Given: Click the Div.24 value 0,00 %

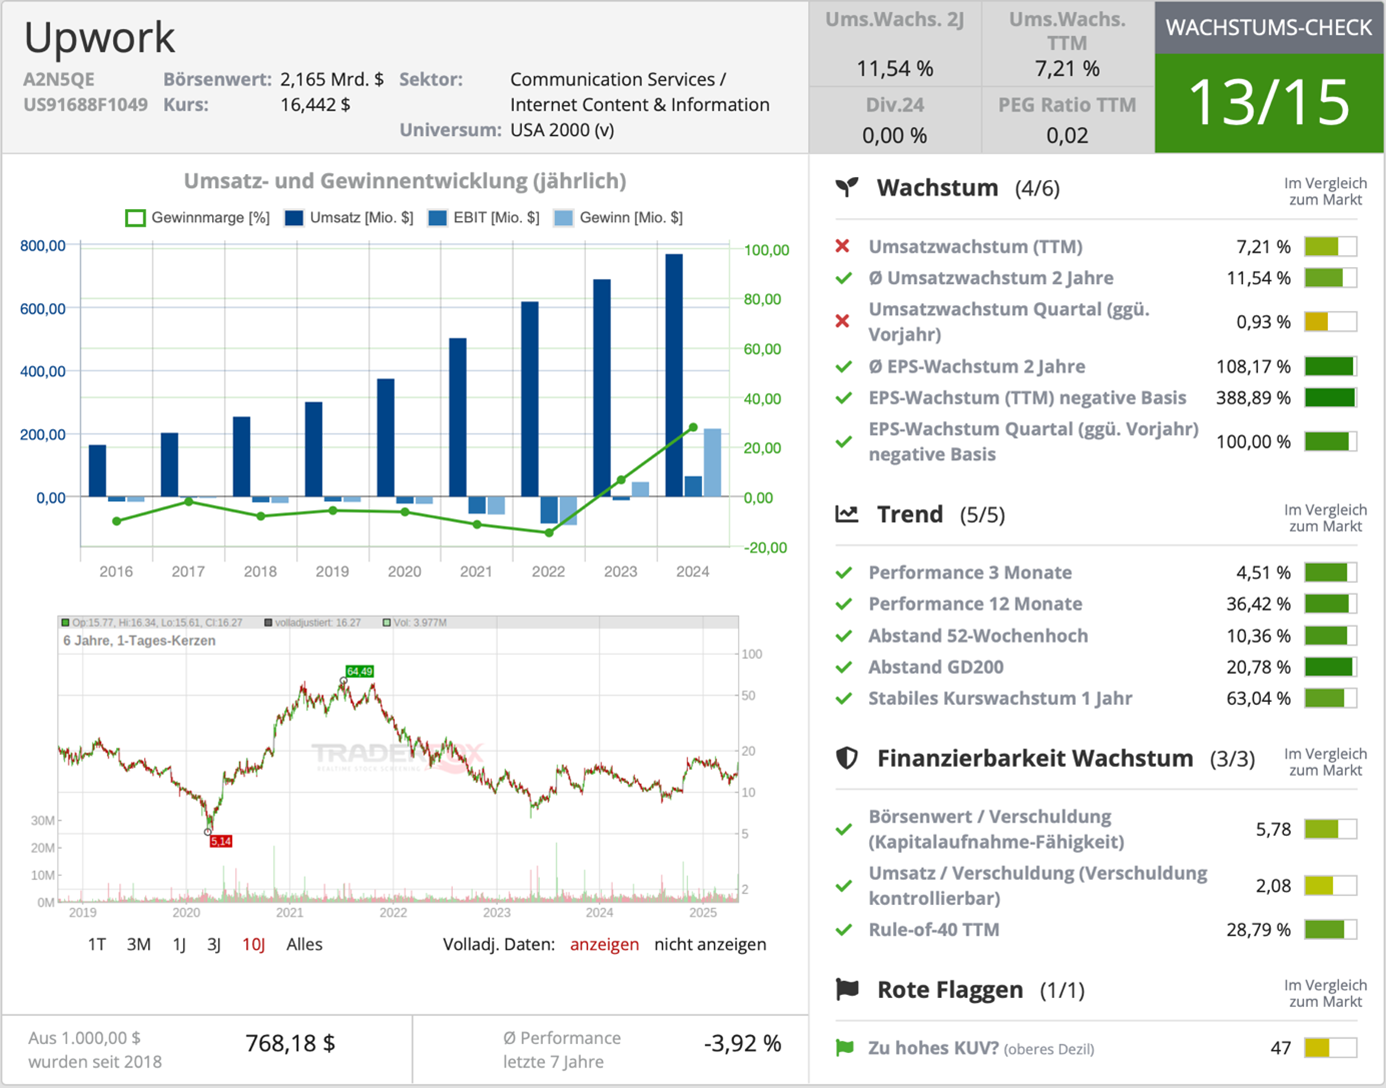Looking at the screenshot, I should (895, 135).
